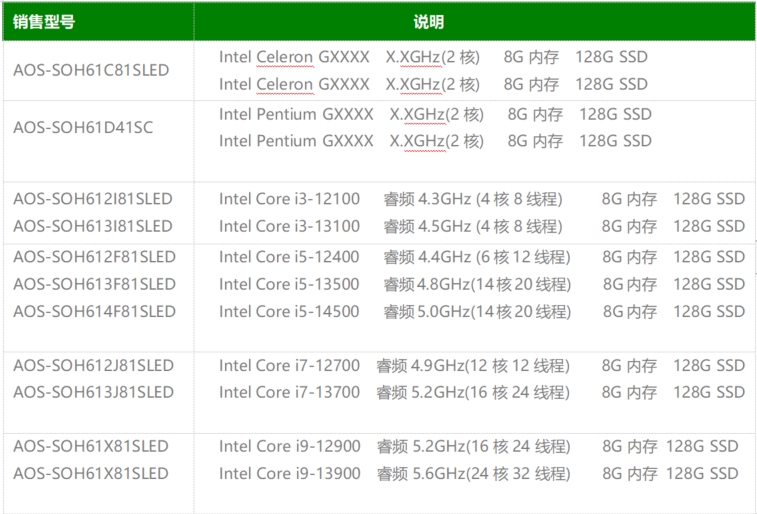The image size is (757, 514).
Task: Click the Intel Core i9-12900 description
Action: coord(289,446)
